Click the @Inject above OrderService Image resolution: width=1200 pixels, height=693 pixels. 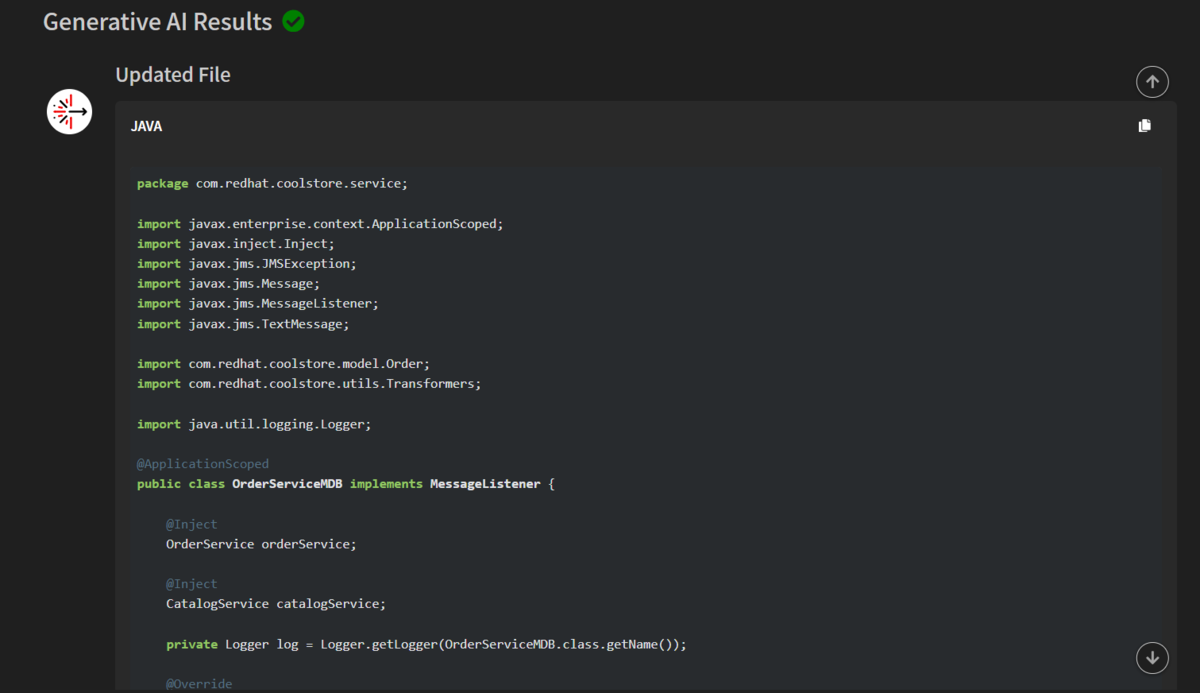[191, 524]
